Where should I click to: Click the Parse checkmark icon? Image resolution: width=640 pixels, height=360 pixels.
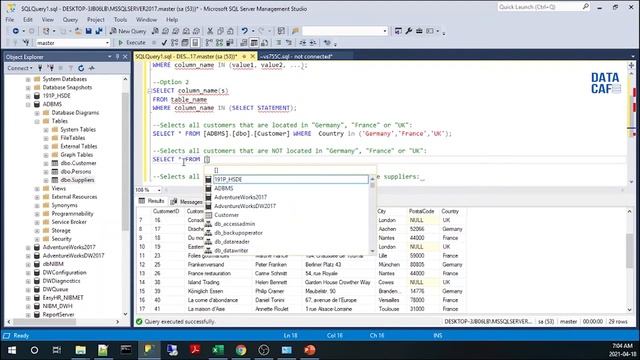(x=164, y=42)
